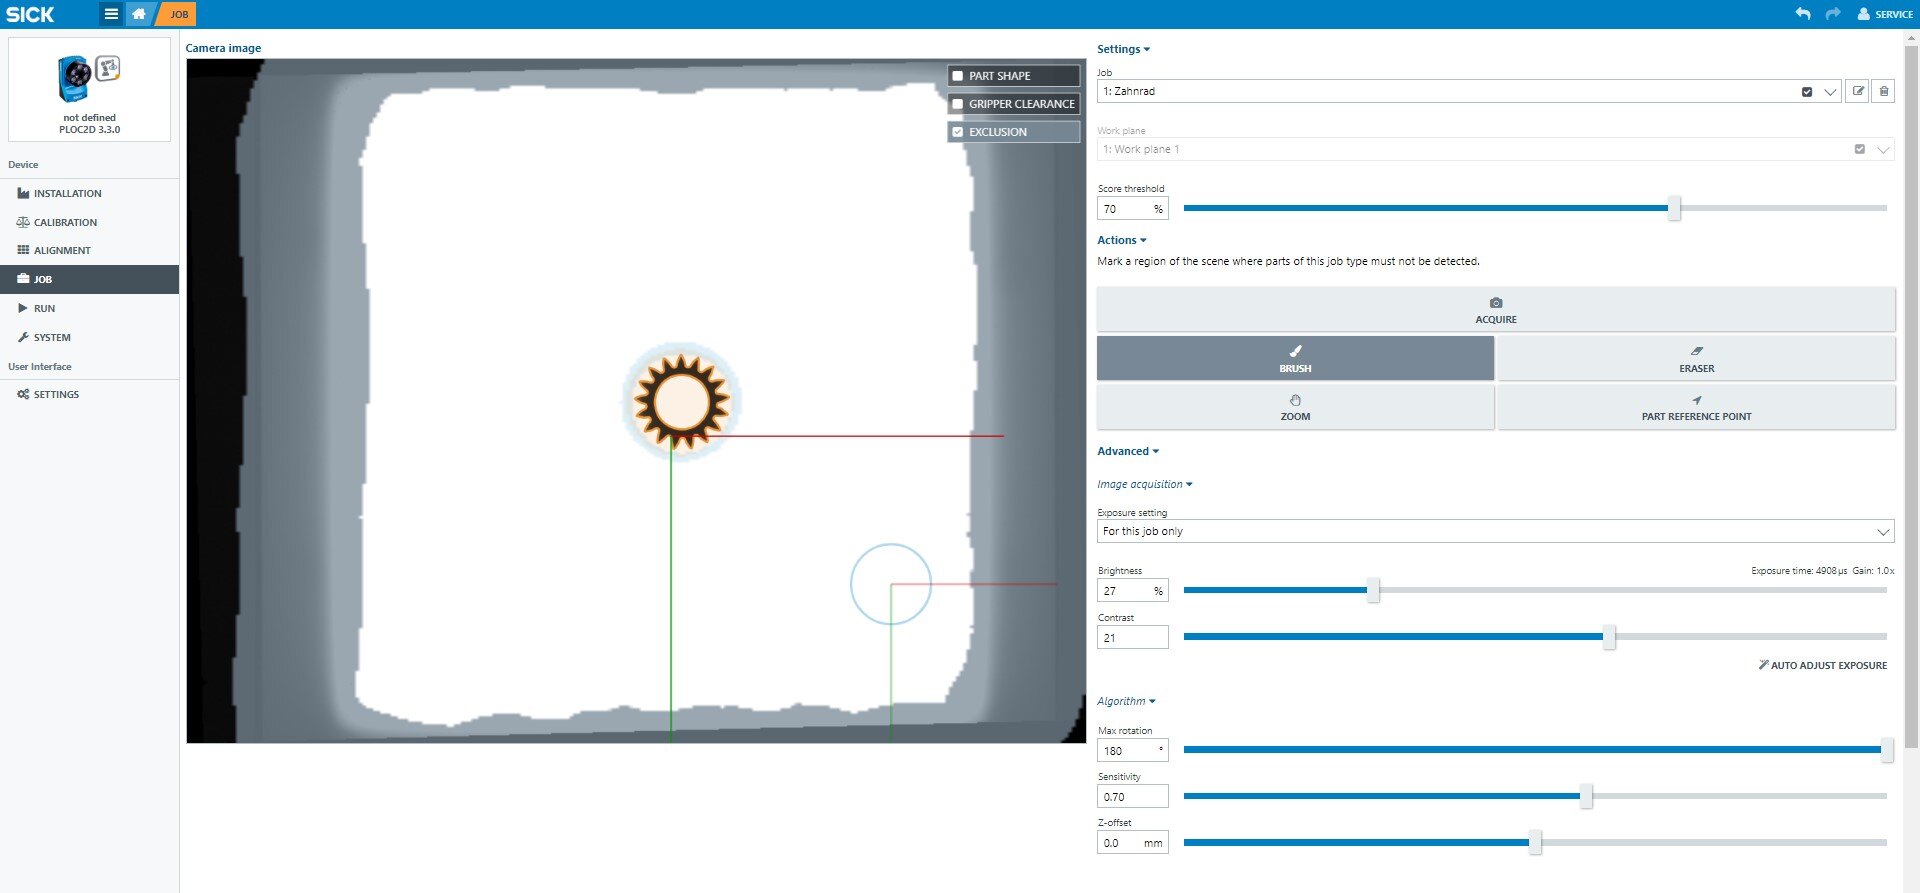Go to home via house icon
The image size is (1920, 893).
pyautogui.click(x=139, y=14)
